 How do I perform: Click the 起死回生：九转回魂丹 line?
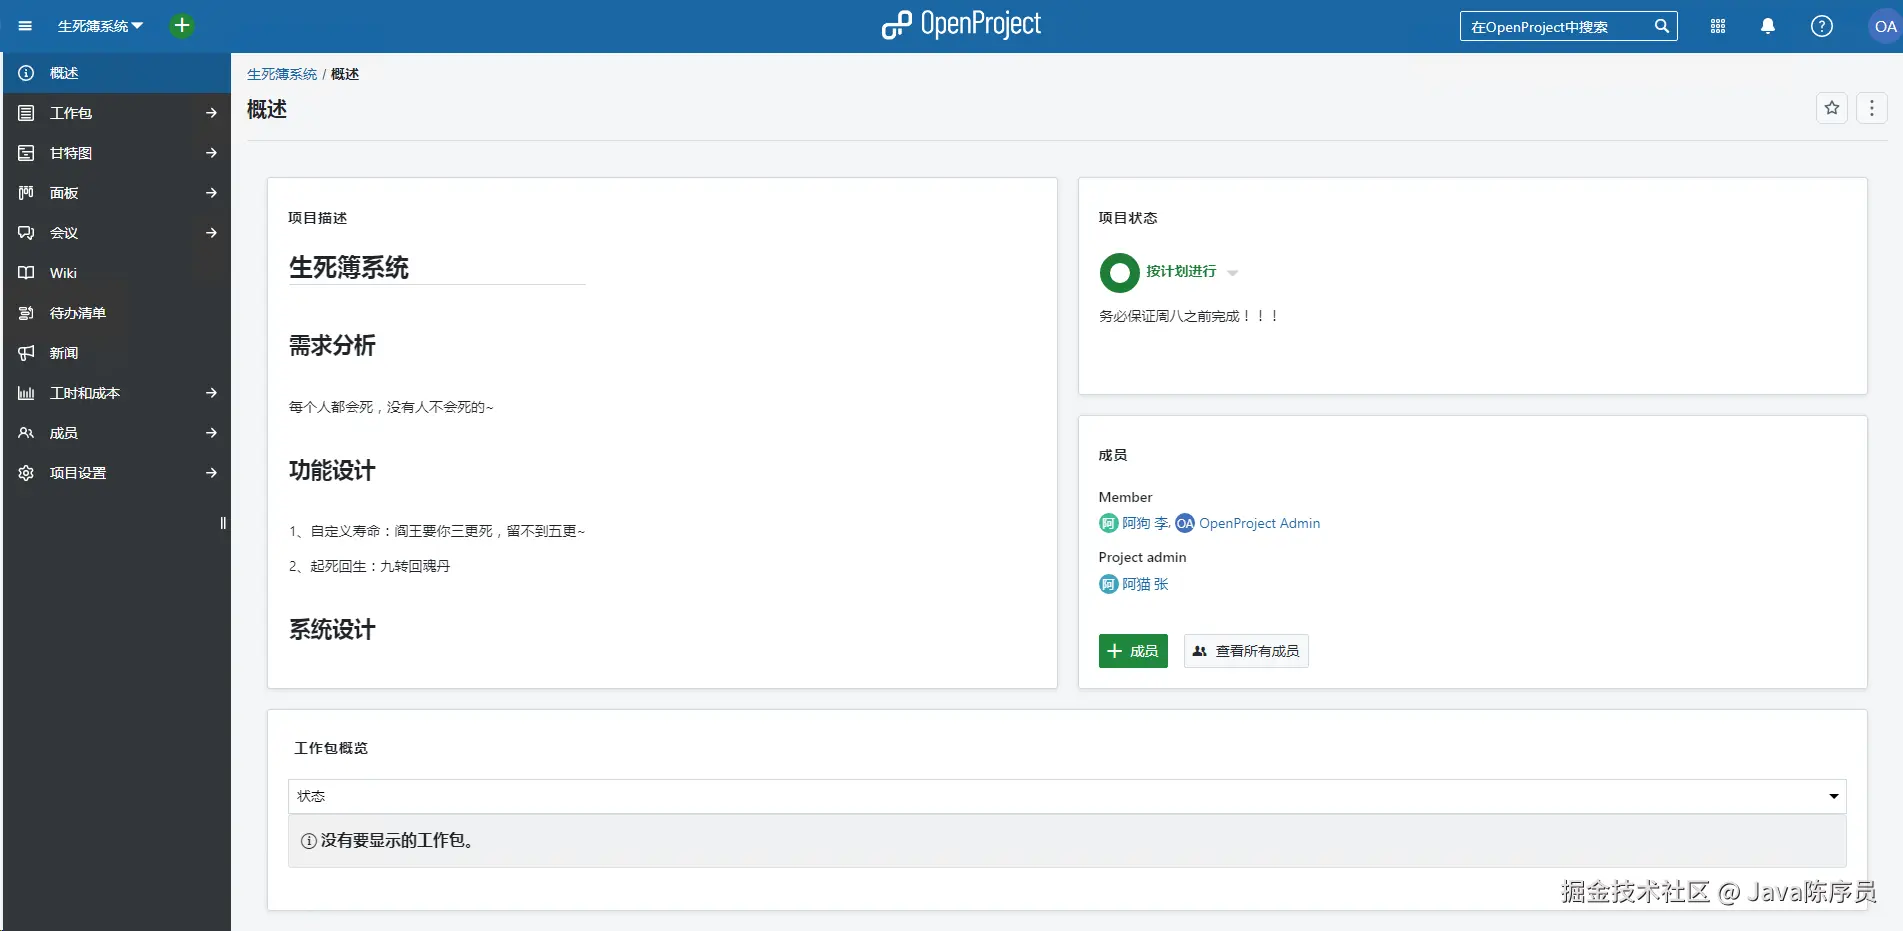pos(370,566)
